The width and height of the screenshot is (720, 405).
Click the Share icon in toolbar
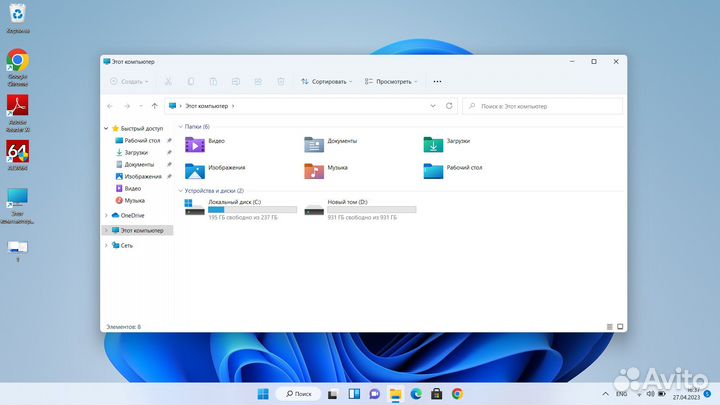[x=258, y=82]
